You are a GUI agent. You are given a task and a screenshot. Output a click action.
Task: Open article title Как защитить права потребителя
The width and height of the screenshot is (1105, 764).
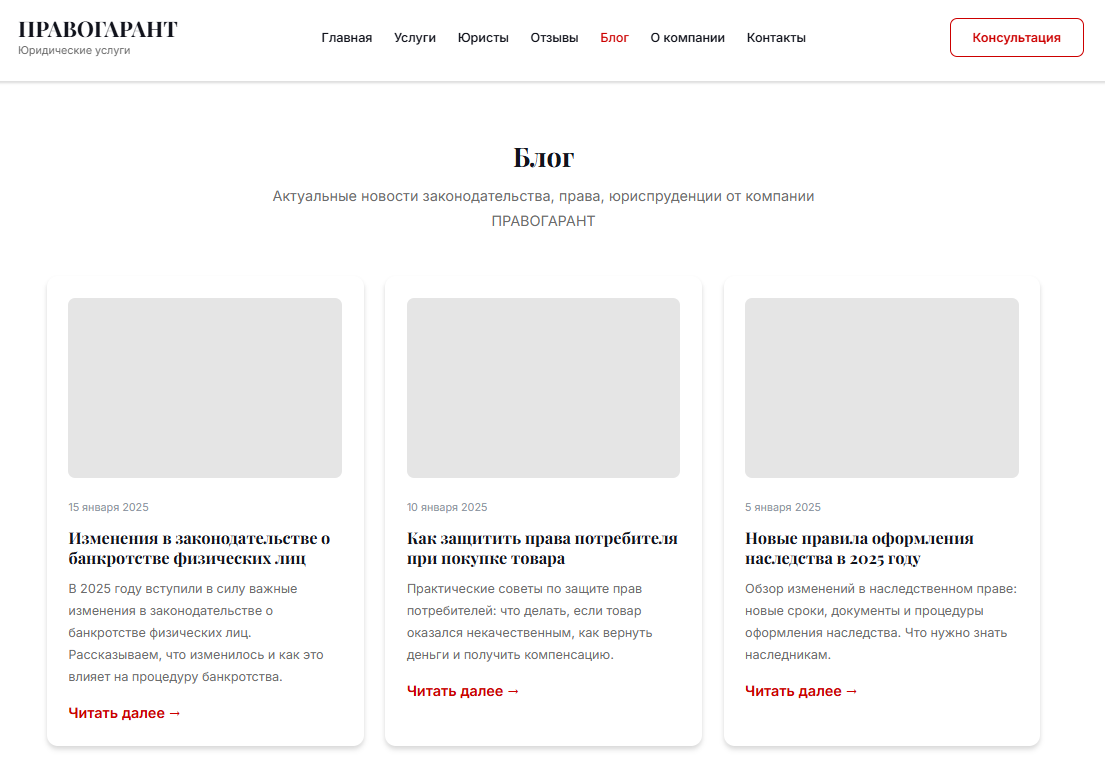(542, 548)
